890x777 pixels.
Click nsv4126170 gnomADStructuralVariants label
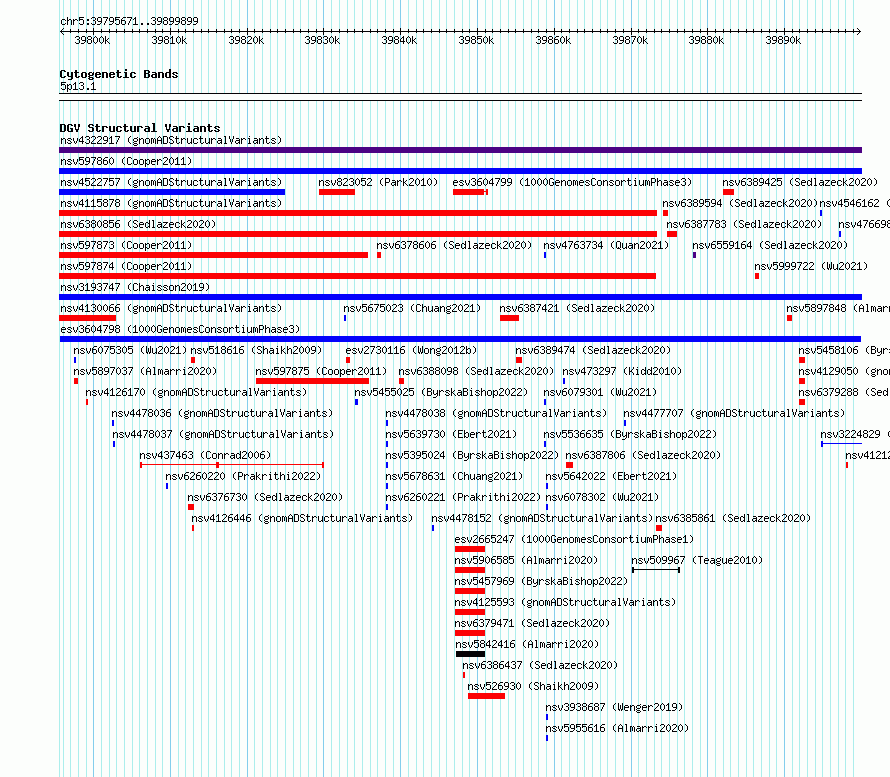[x=196, y=392]
